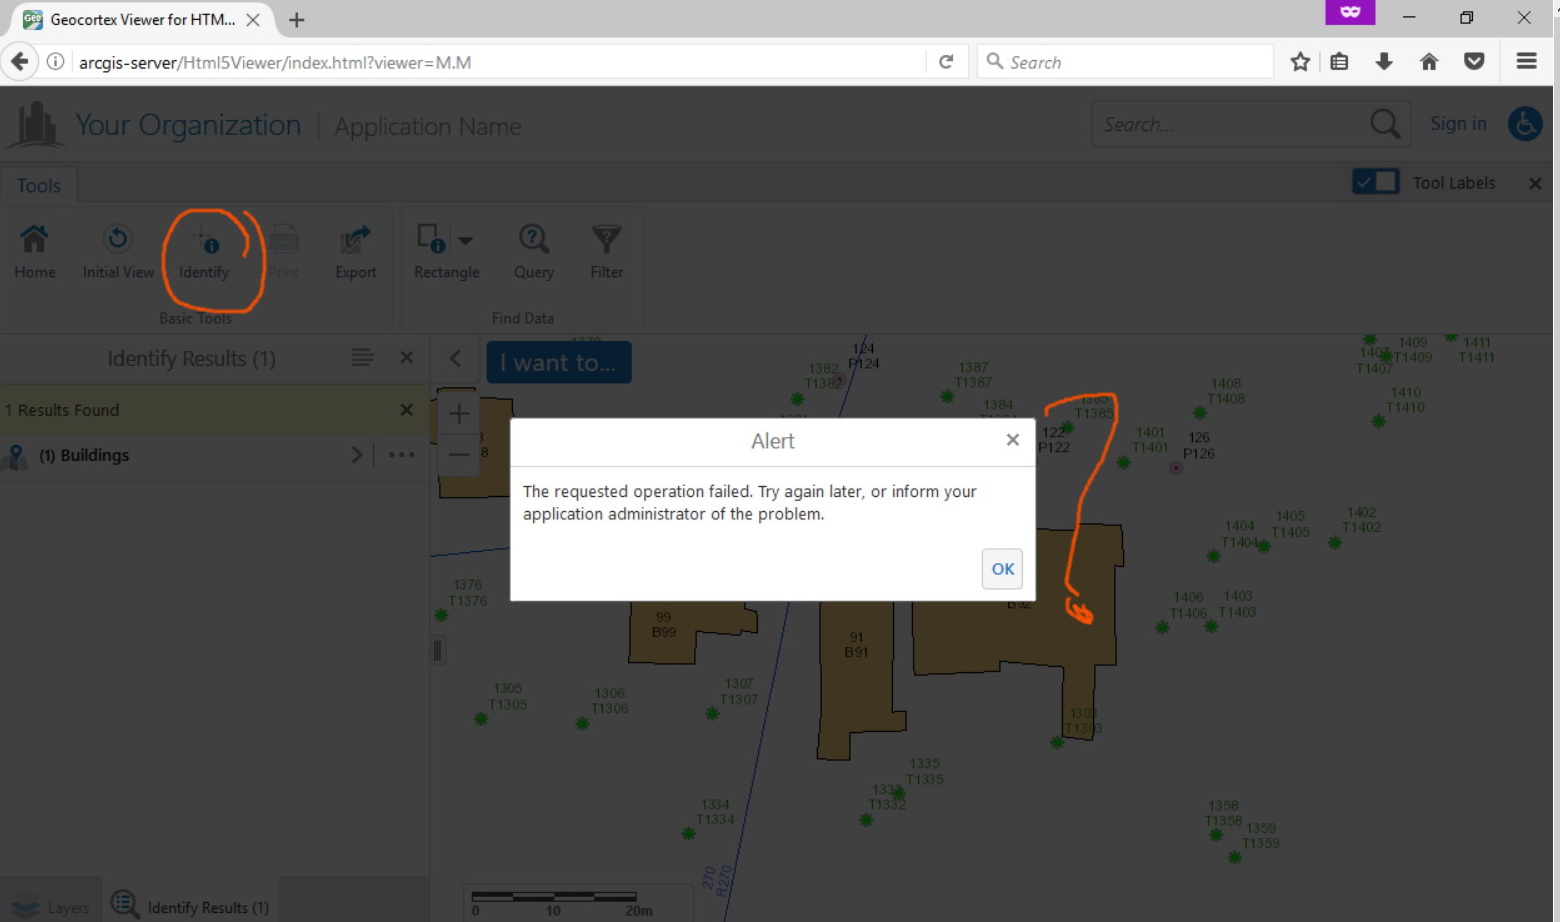Click the browser Search box
The image size is (1560, 922).
[x=1125, y=62]
